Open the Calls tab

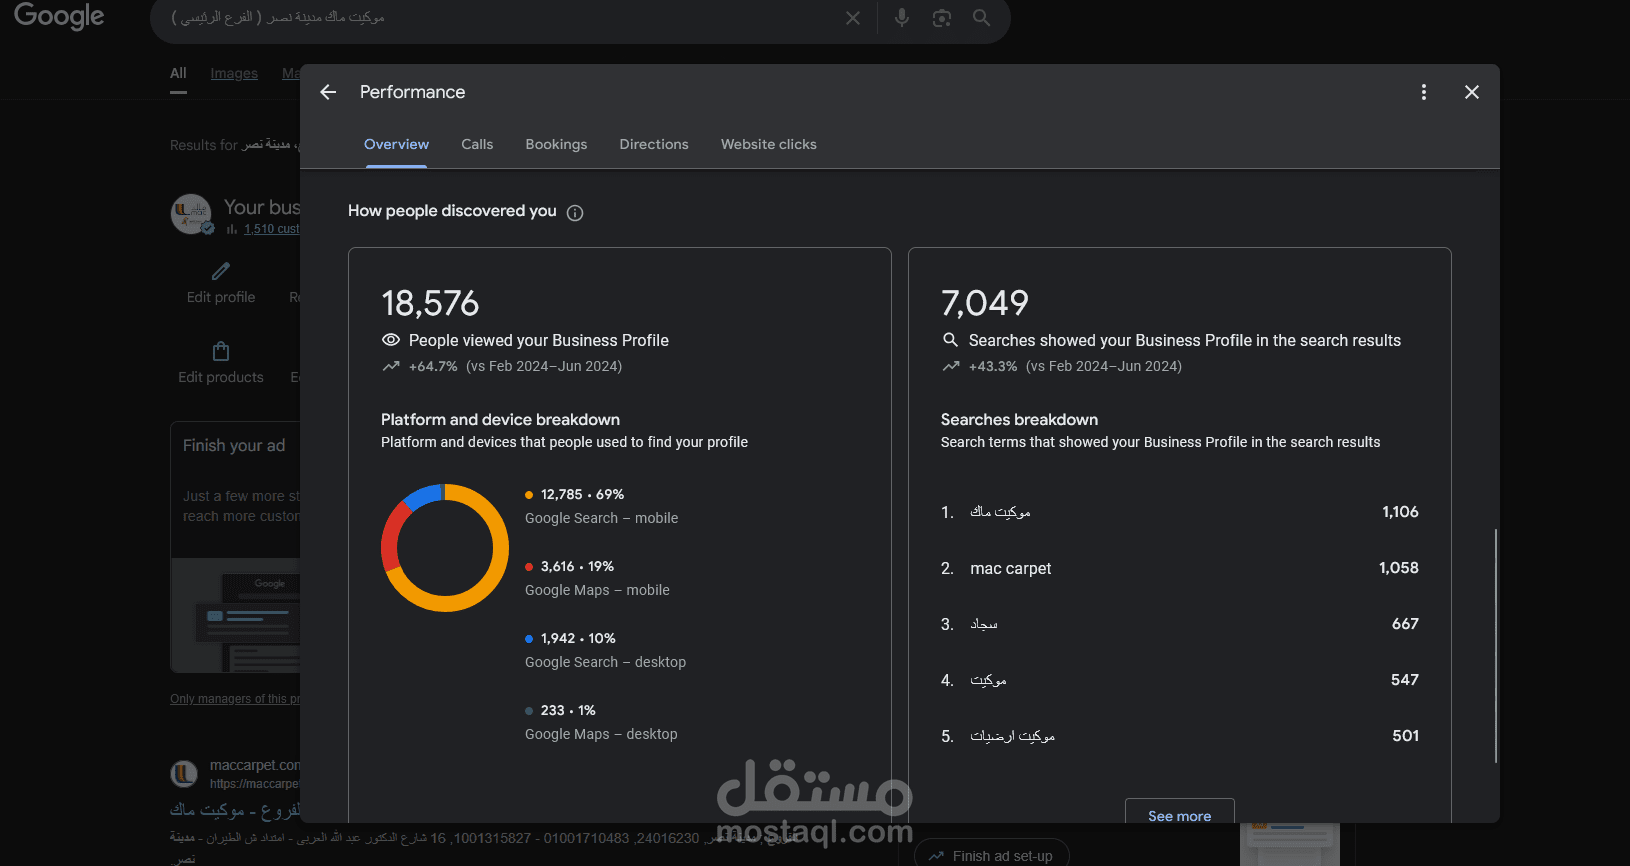pyautogui.click(x=477, y=144)
